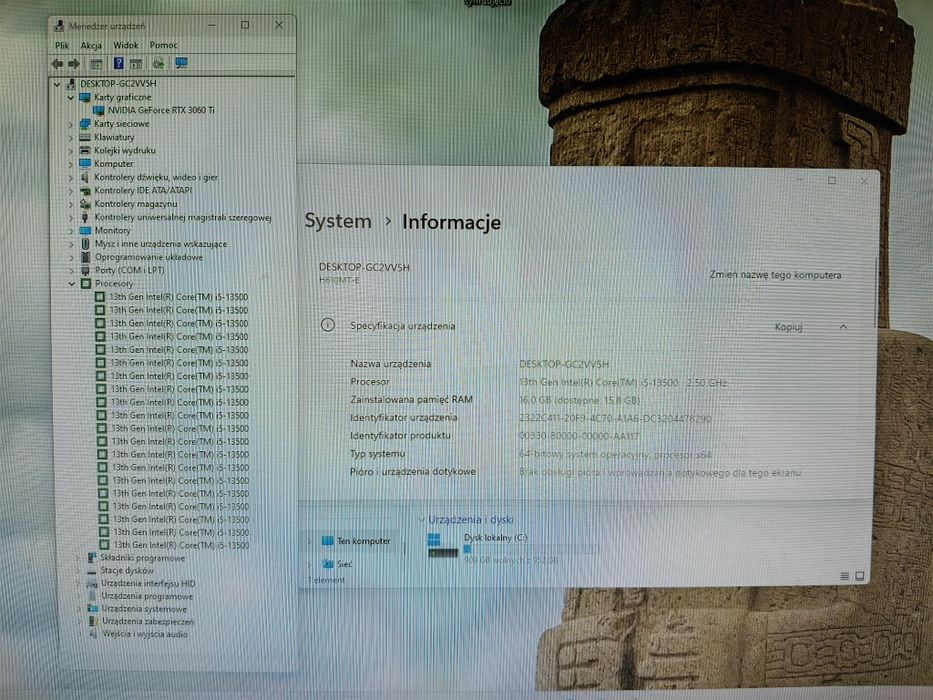Image resolution: width=933 pixels, height=700 pixels.
Task: Click the Typ systemu value text
Action: click(x=615, y=455)
